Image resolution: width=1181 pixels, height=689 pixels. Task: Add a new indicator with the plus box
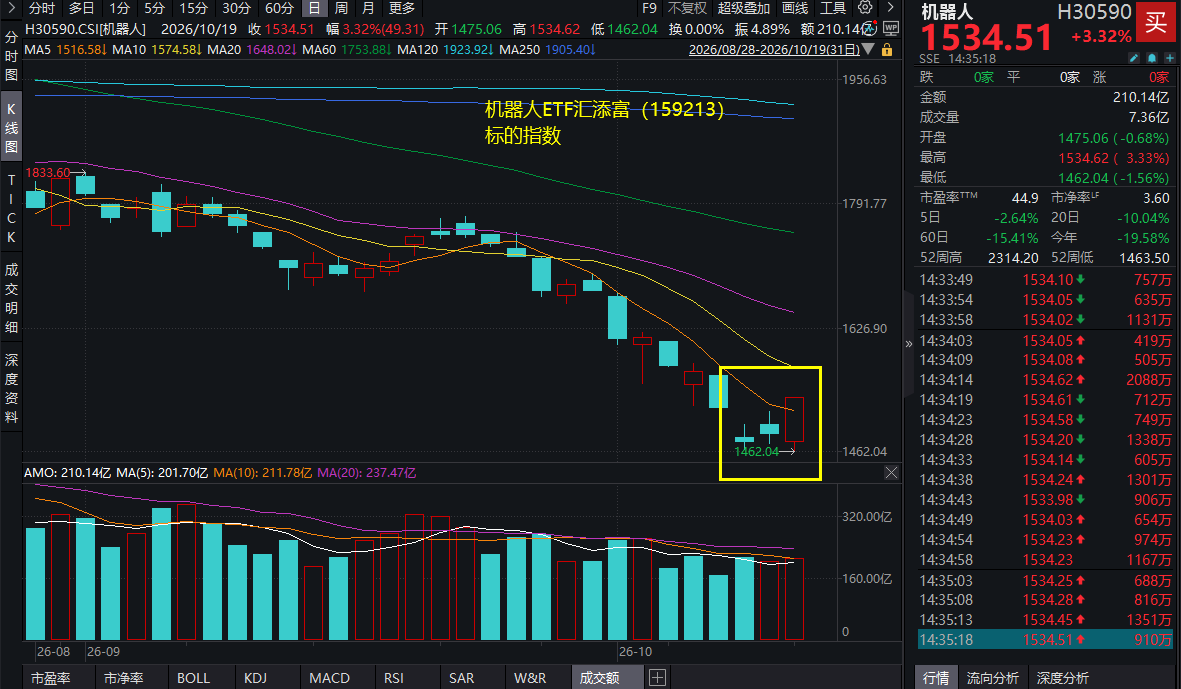(x=657, y=678)
